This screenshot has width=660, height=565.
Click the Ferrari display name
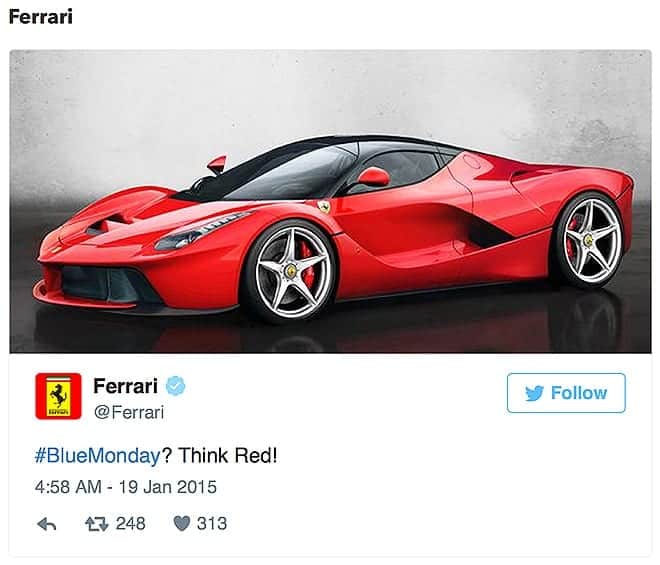125,386
